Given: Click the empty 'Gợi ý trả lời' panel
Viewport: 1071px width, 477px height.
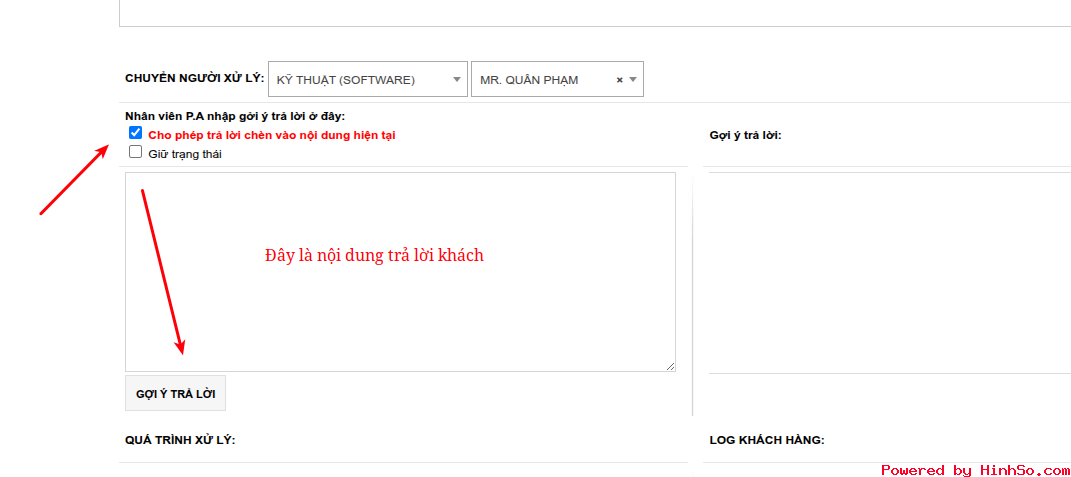Looking at the screenshot, I should point(888,270).
